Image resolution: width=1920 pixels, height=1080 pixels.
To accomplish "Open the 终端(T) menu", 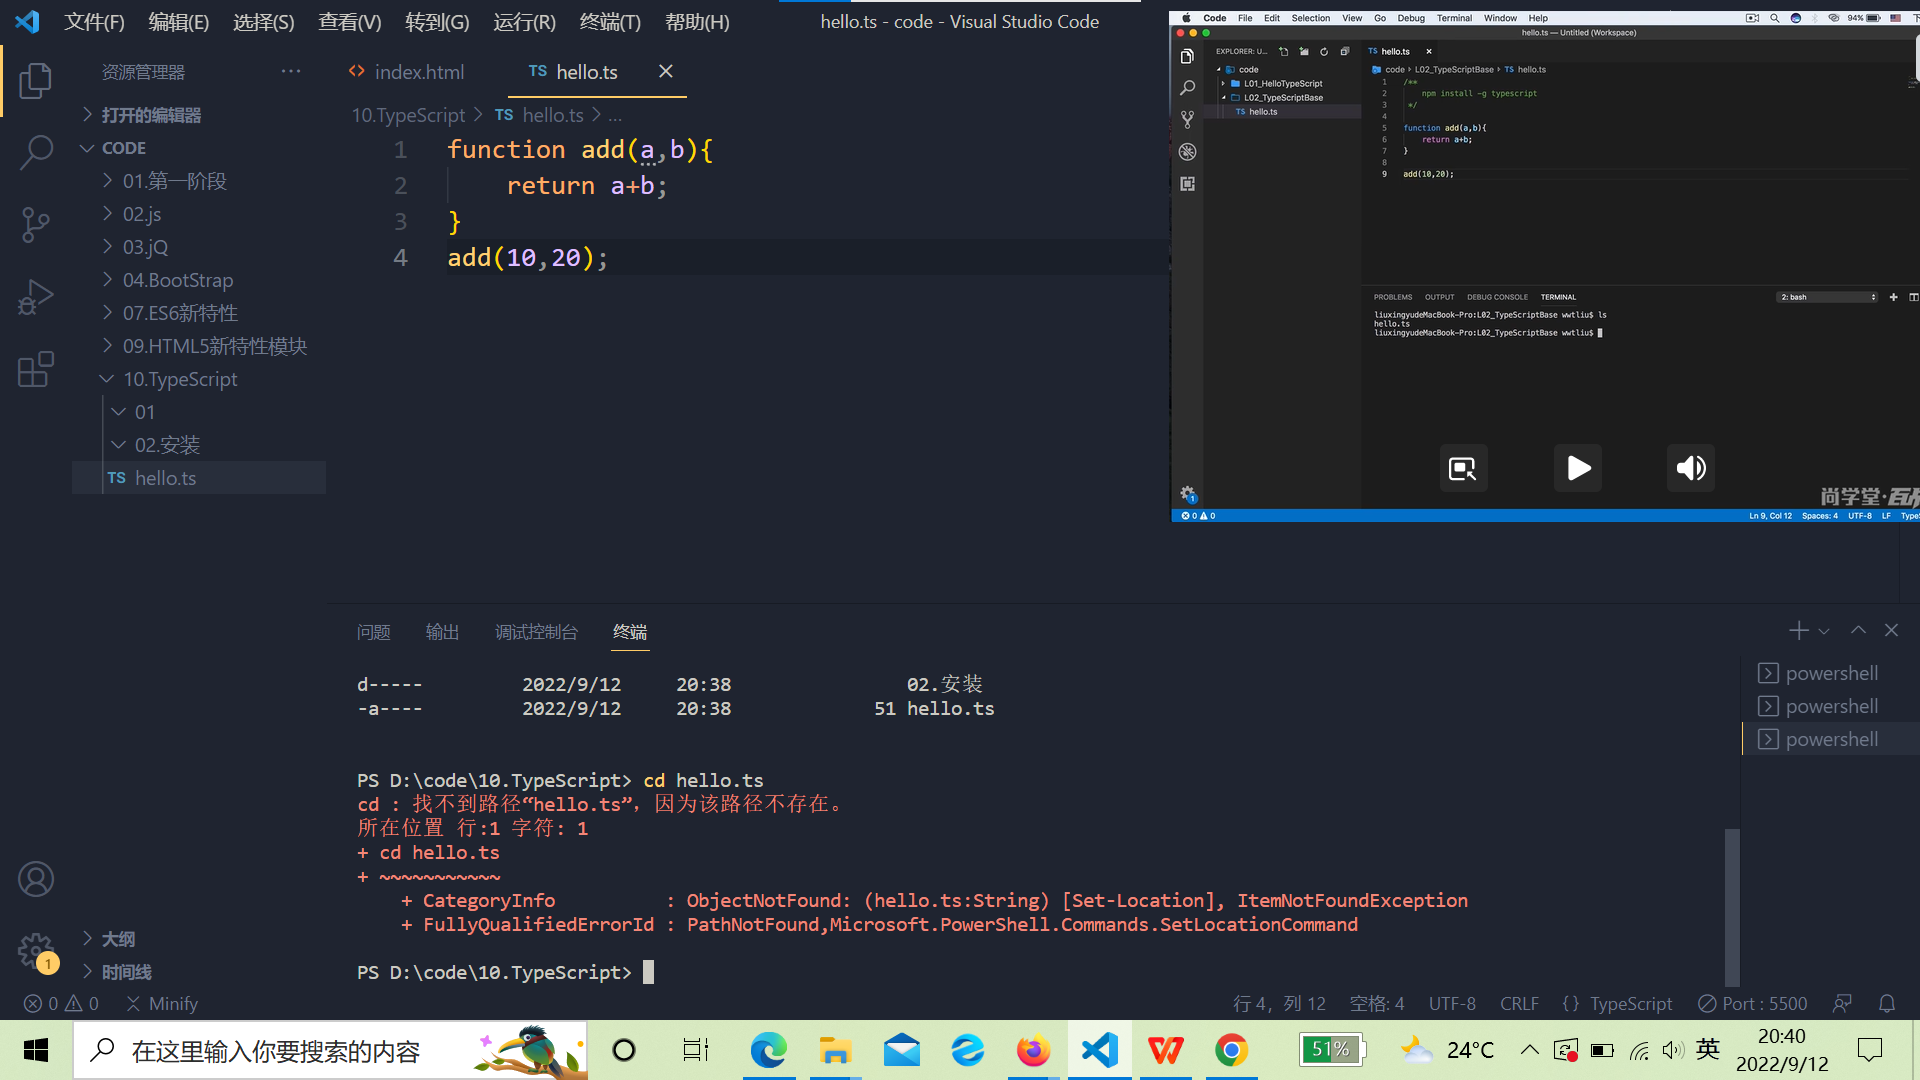I will (x=610, y=22).
